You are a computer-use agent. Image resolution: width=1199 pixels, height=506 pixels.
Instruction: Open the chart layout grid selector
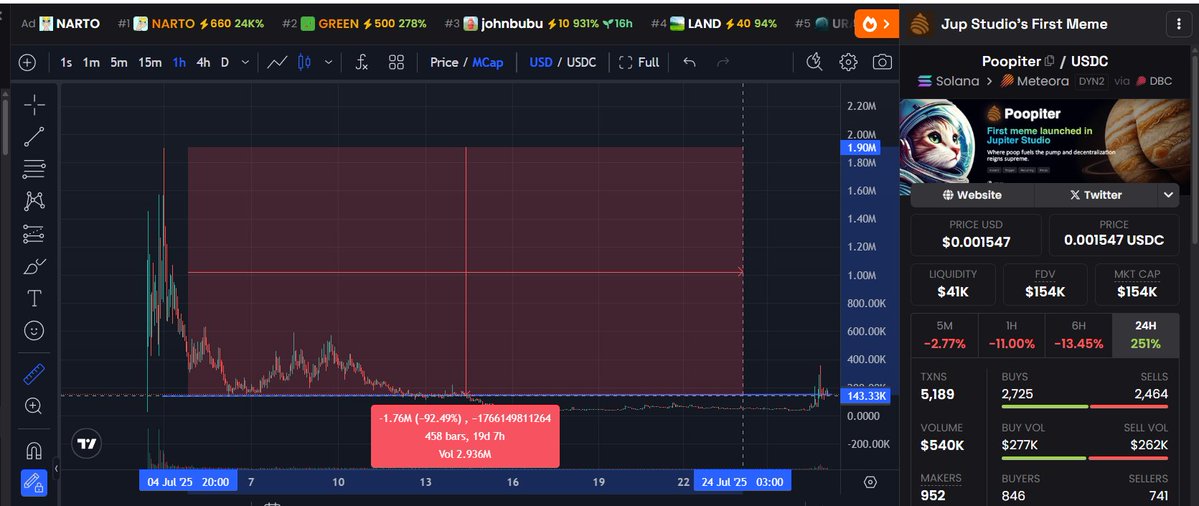point(396,63)
